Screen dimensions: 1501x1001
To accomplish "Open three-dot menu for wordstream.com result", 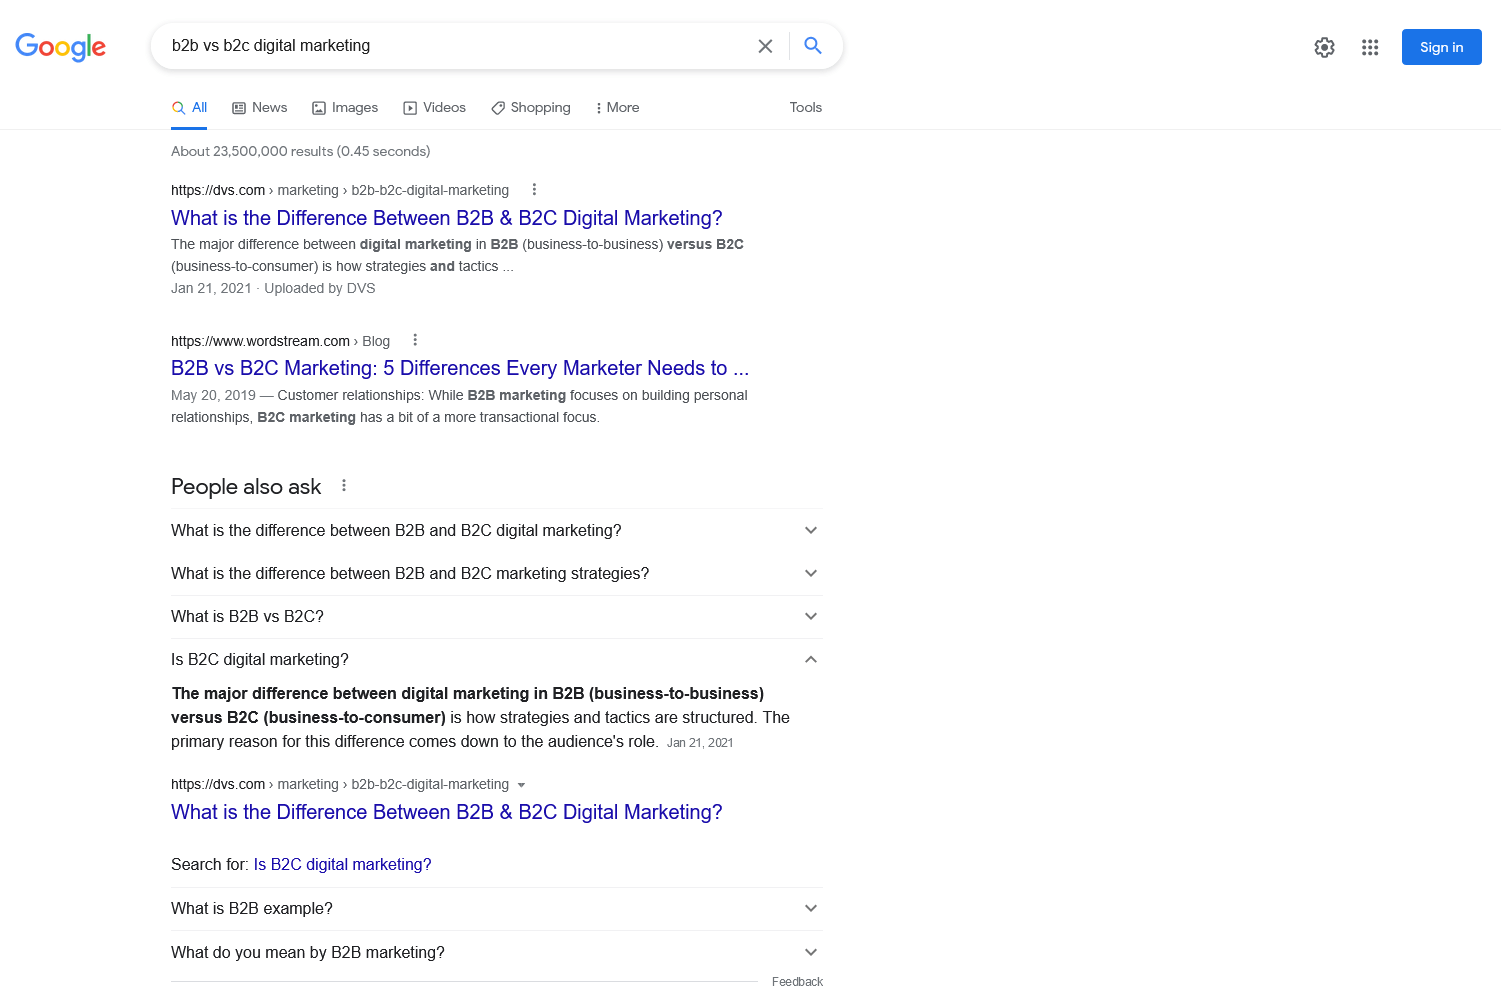I will click(415, 340).
